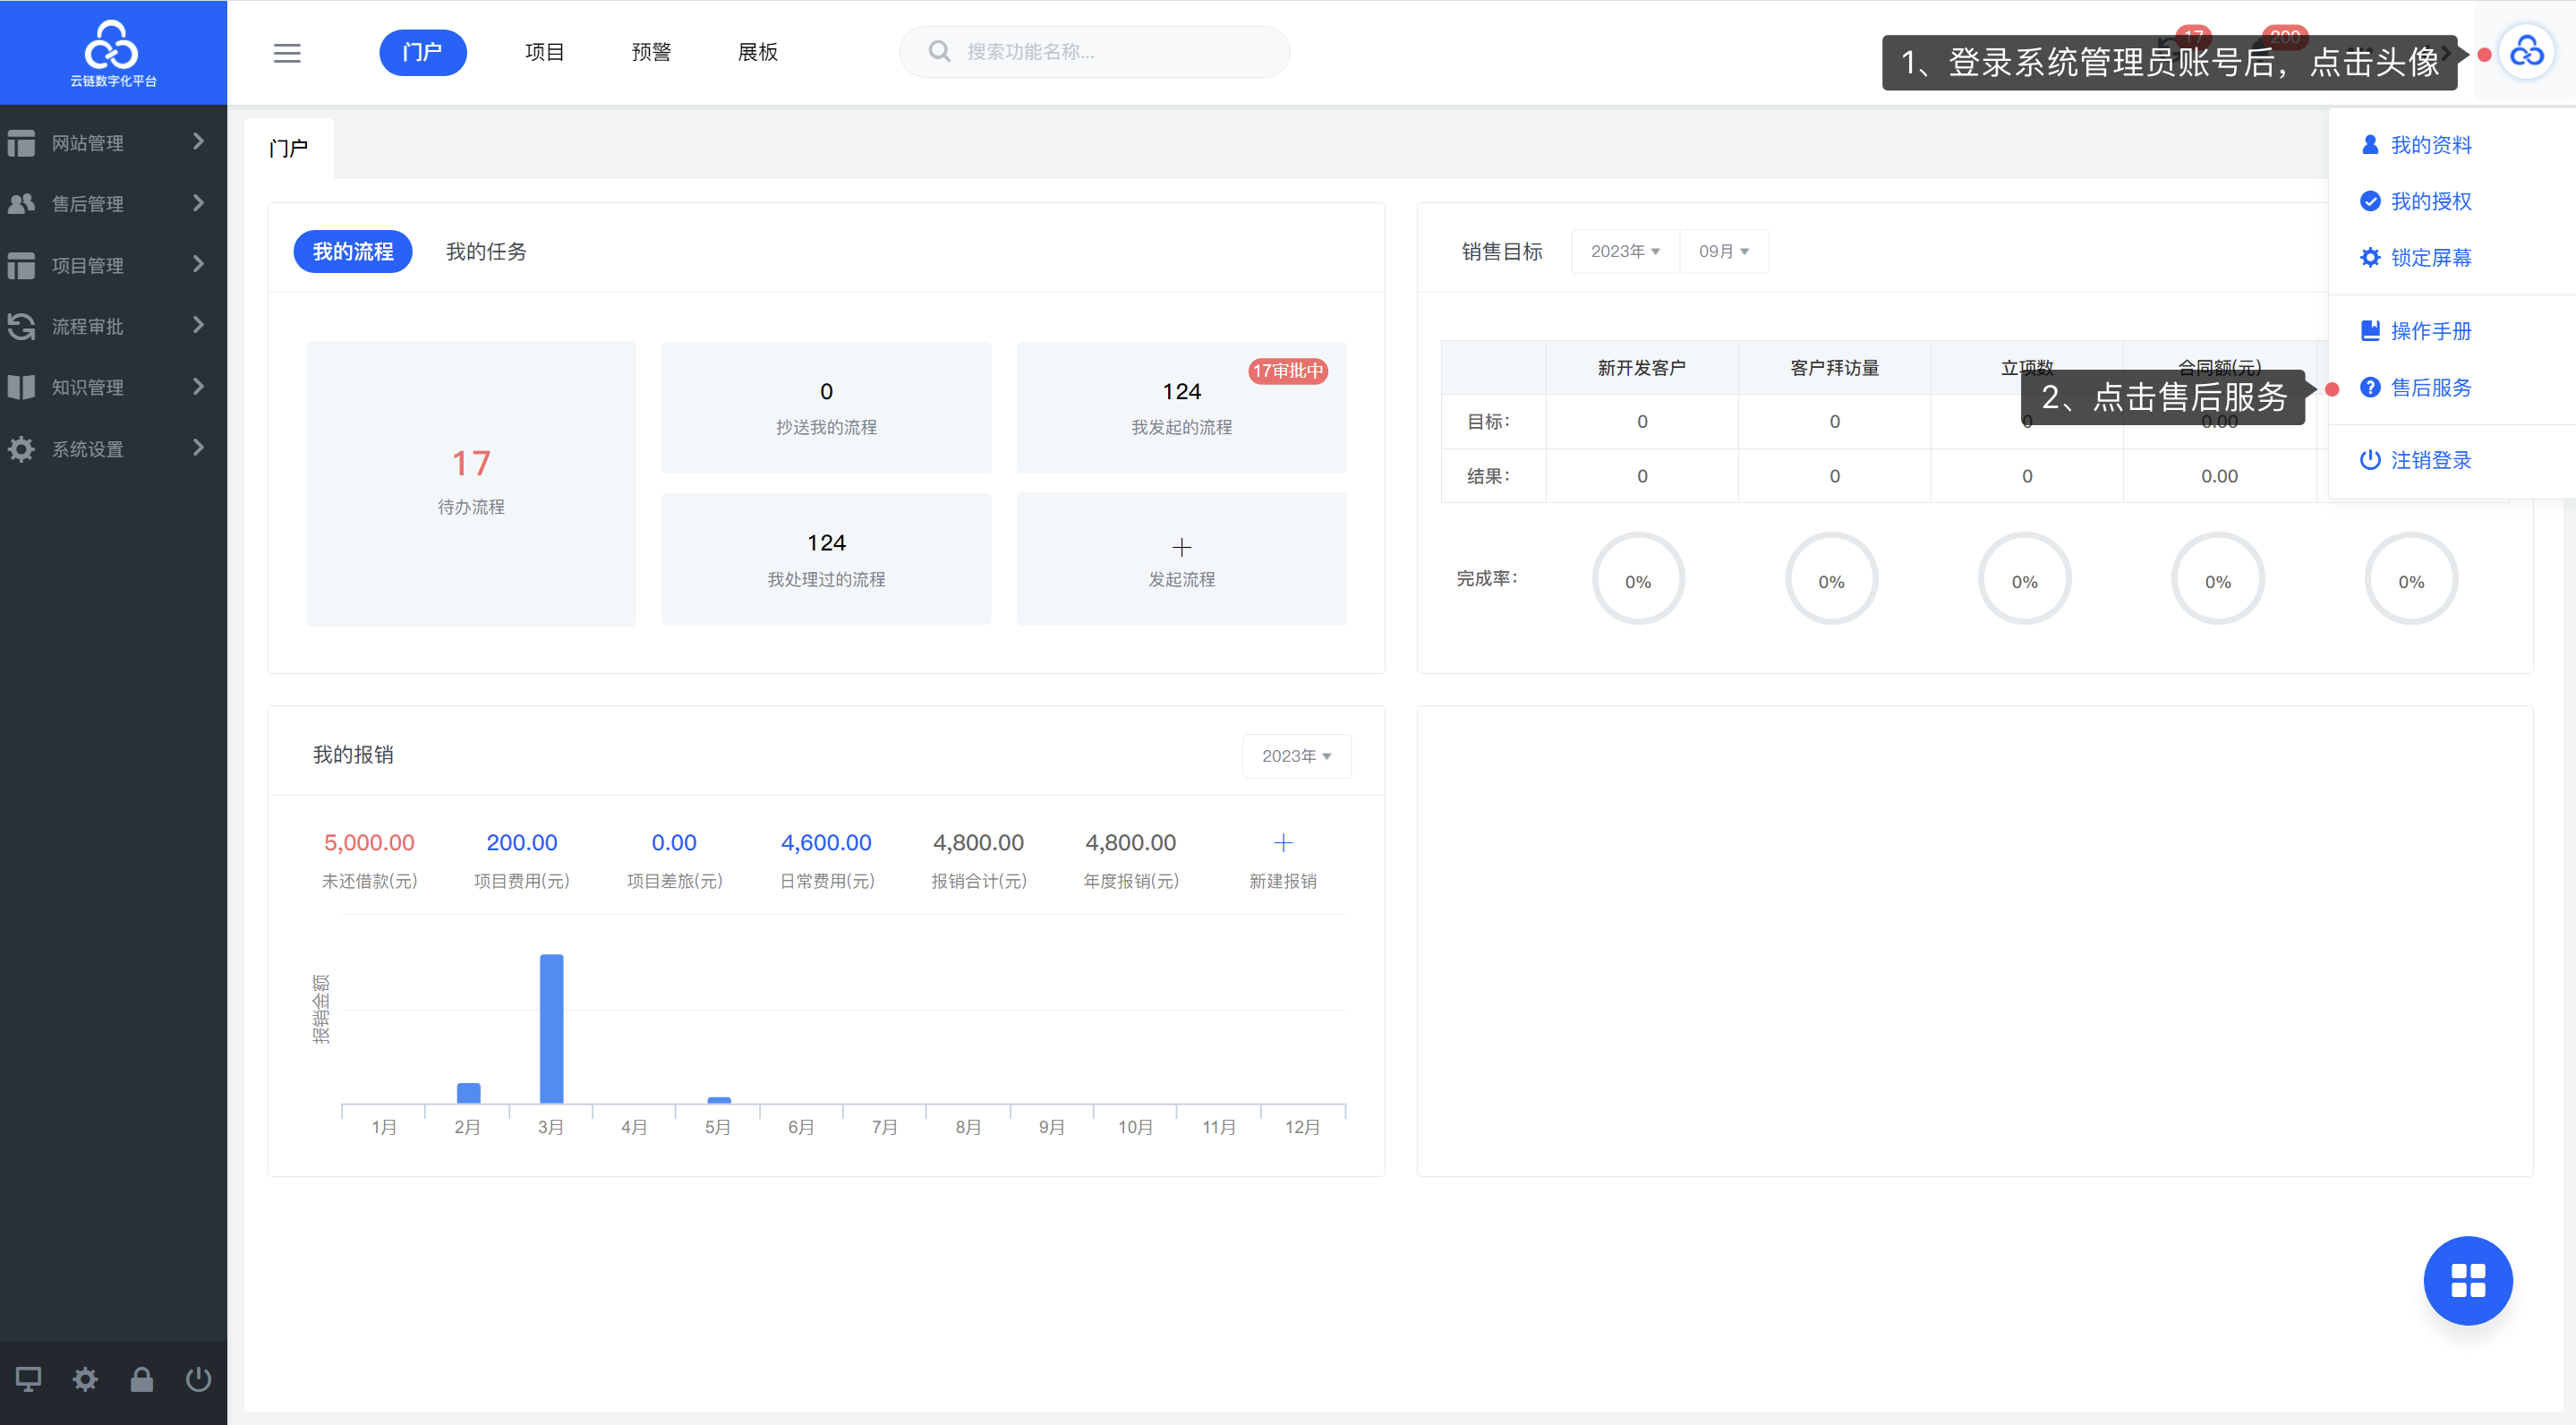Click the plus icon to start a new flow
The image size is (2576, 1425).
[1181, 547]
